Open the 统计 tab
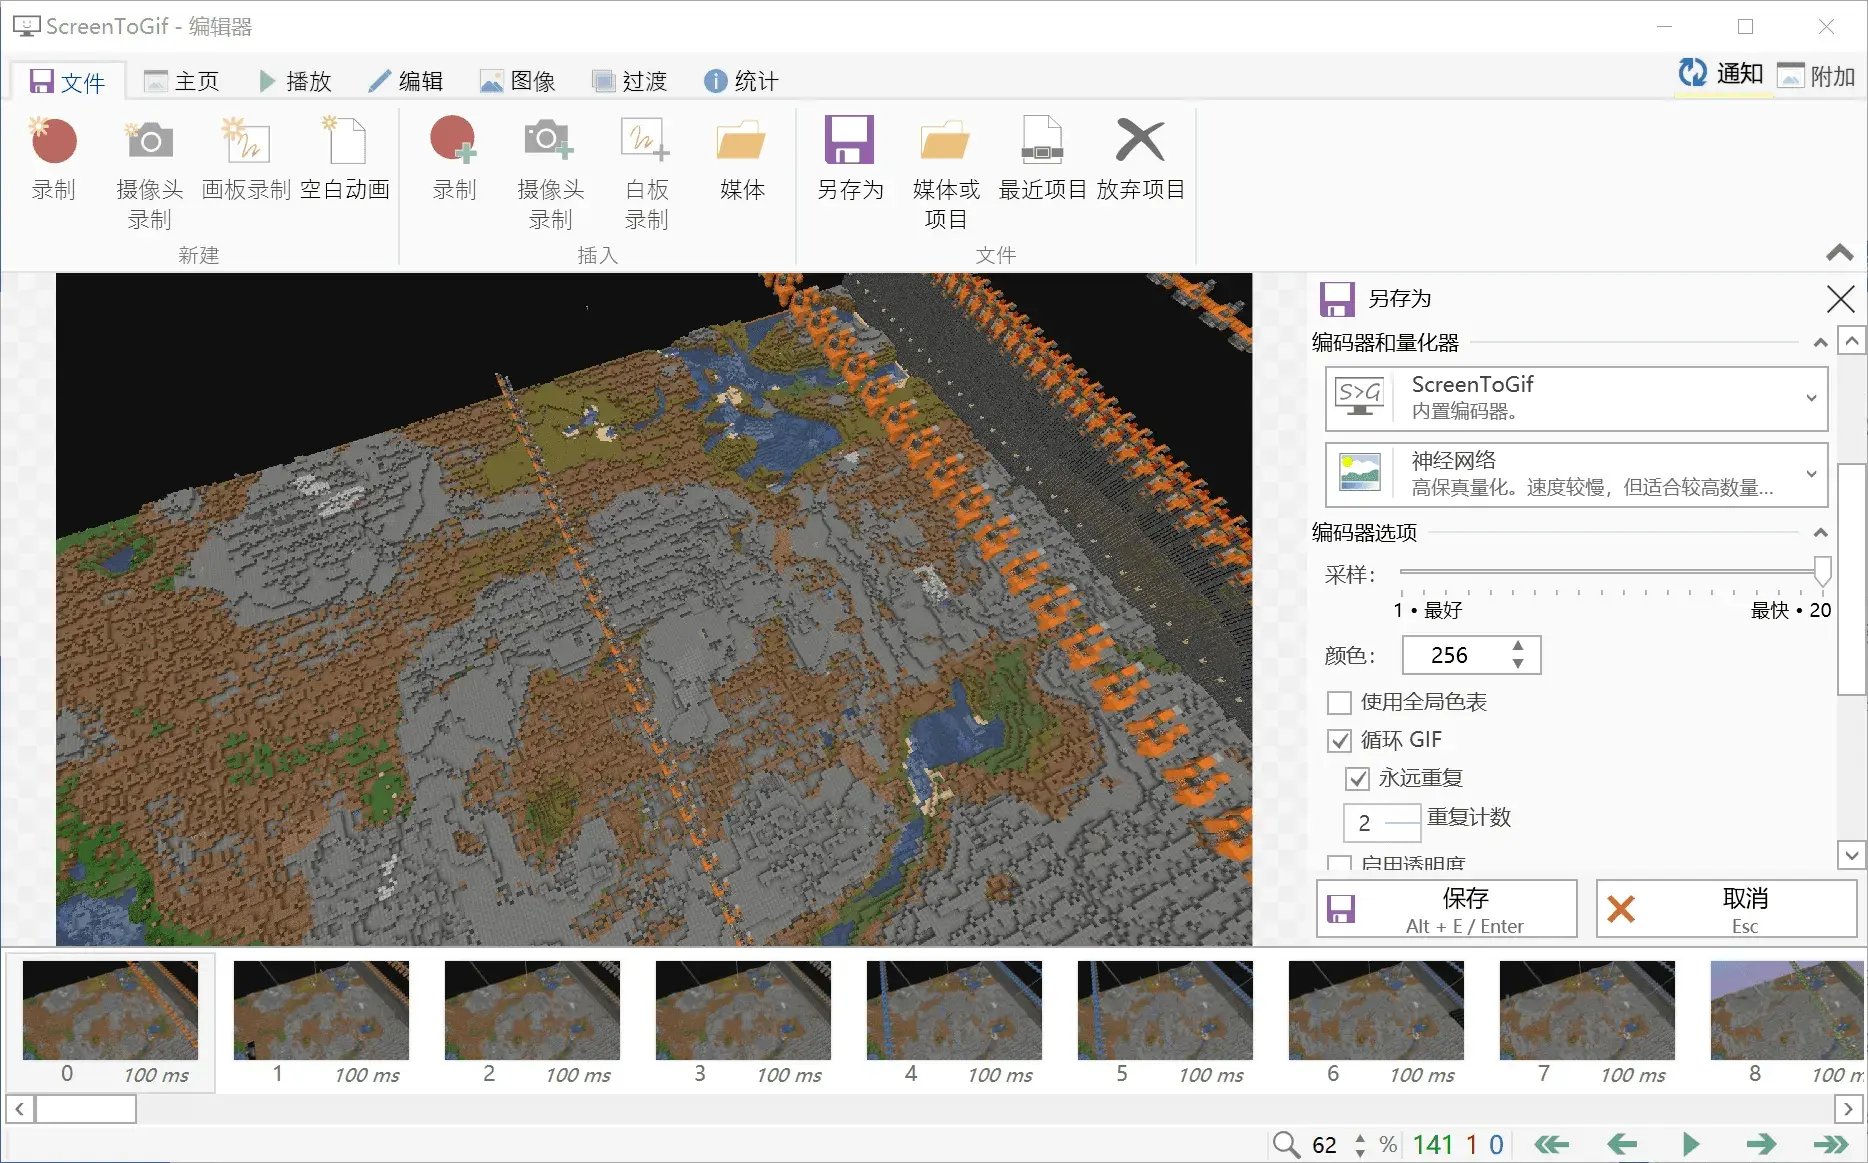1868x1163 pixels. 742,81
